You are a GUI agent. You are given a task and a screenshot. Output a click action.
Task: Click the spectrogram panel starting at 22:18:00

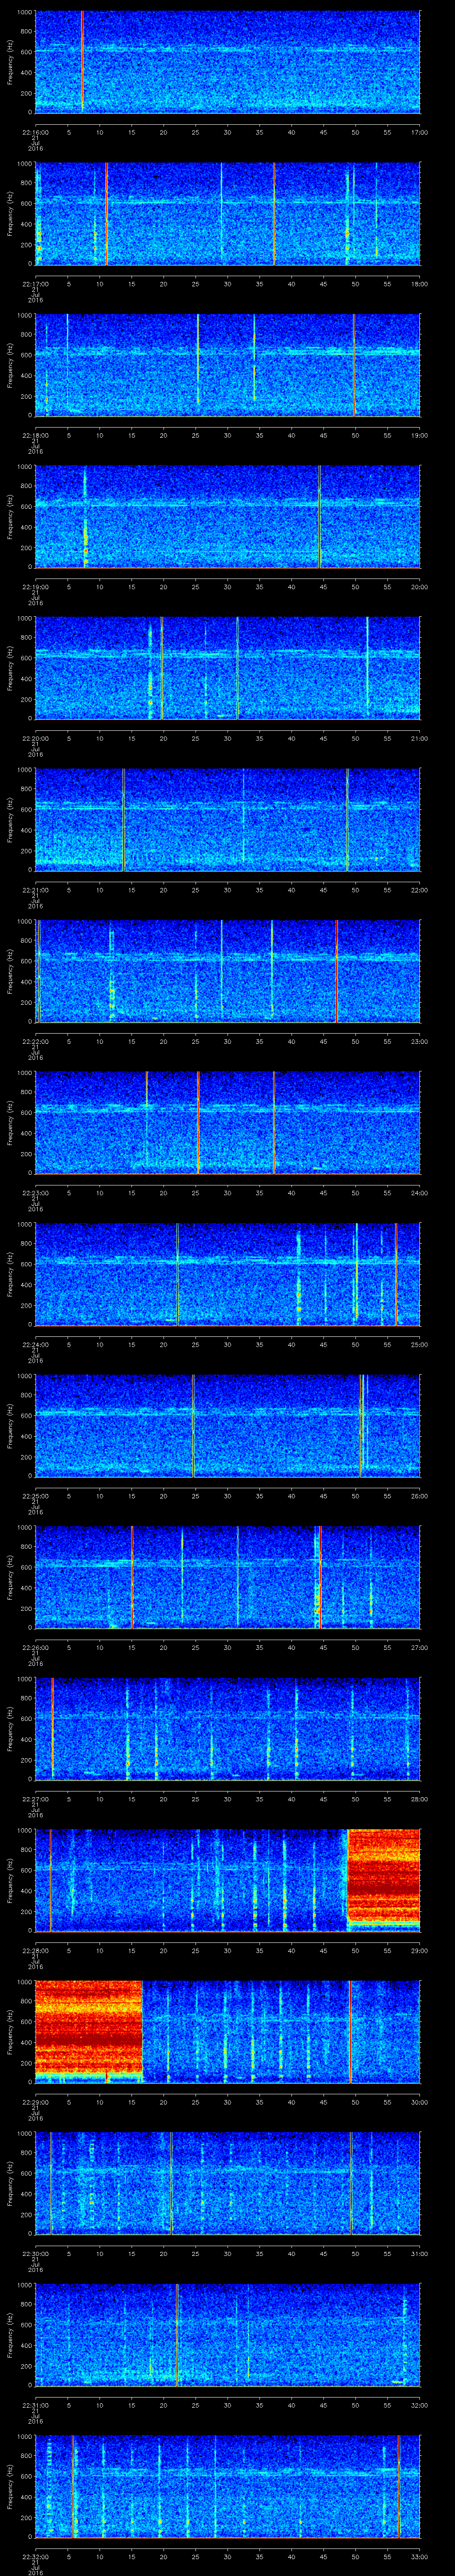[x=228, y=364]
